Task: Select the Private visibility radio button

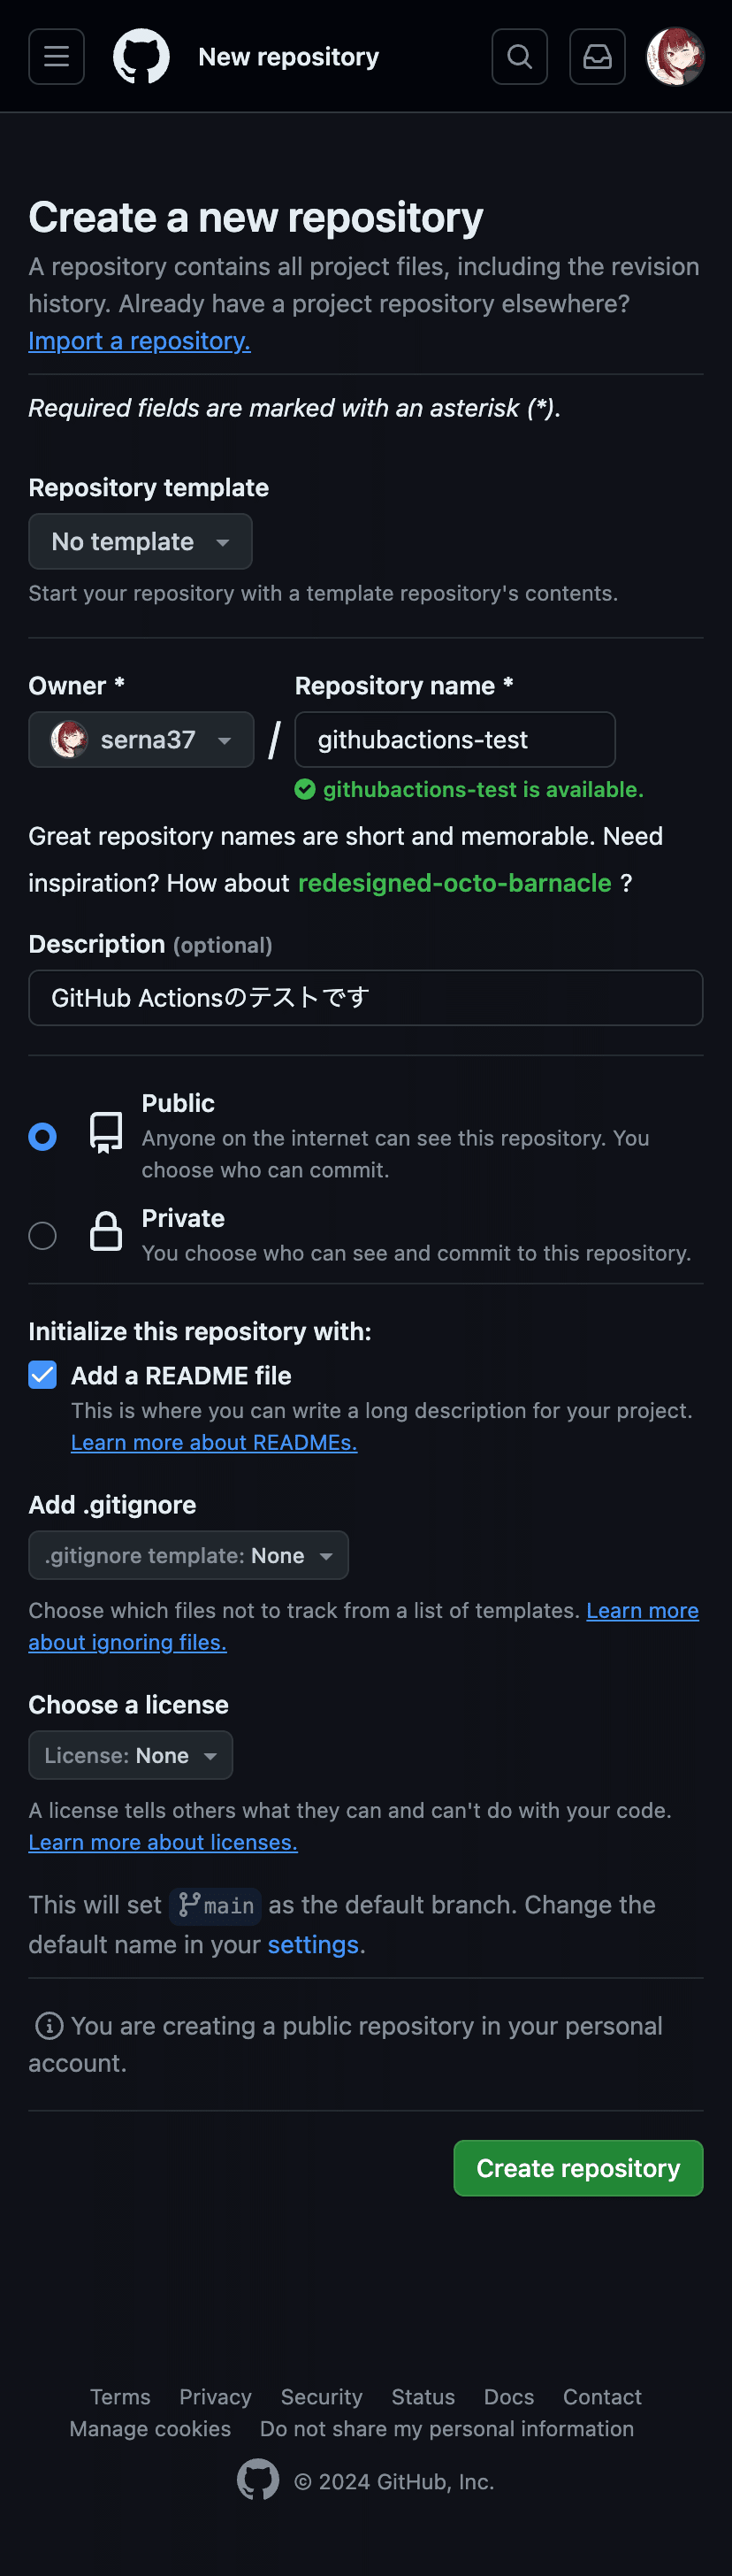Action: tap(42, 1236)
